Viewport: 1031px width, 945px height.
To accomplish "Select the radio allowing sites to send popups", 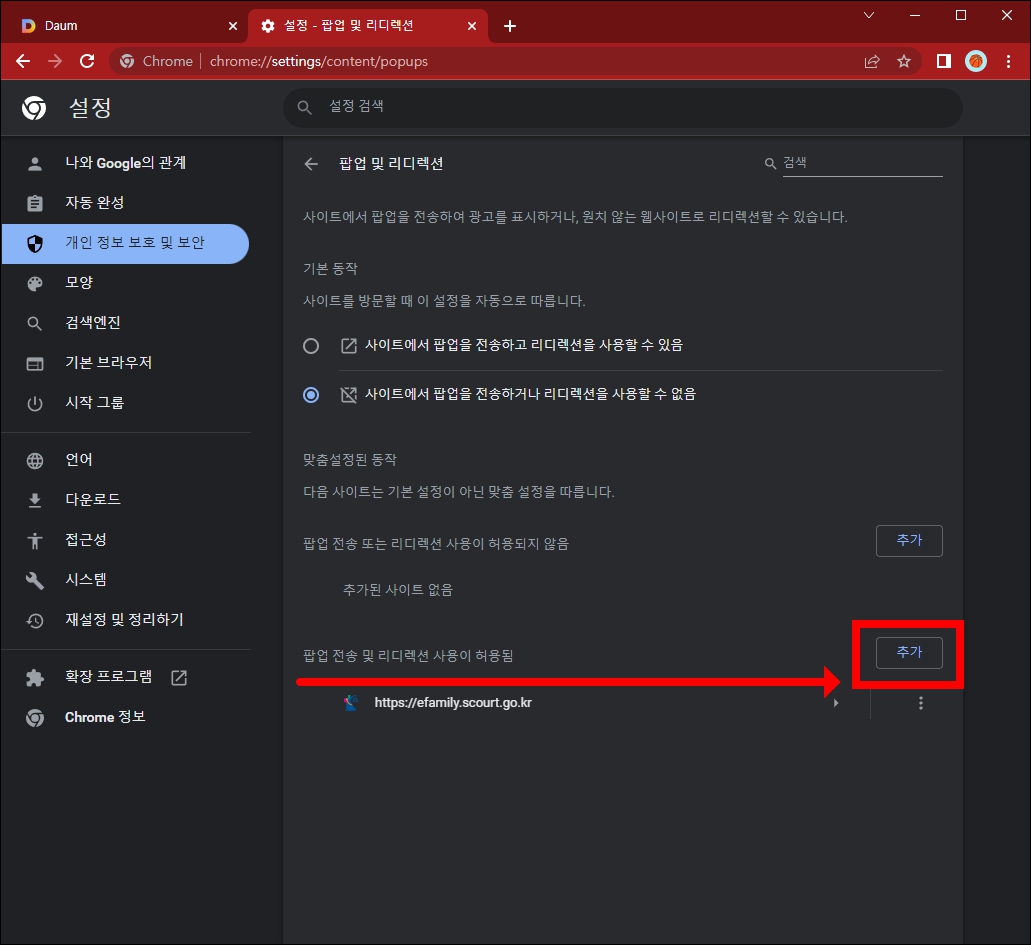I will tap(311, 345).
